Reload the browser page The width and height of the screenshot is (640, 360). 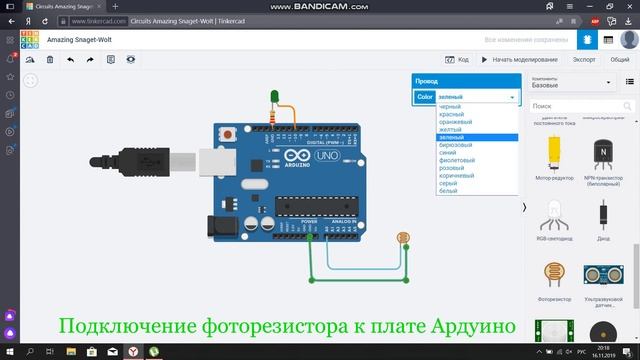point(45,21)
